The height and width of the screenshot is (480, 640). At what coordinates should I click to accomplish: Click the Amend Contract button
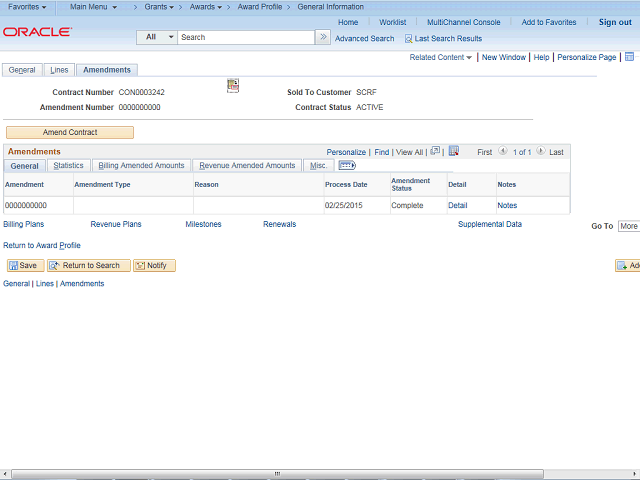coord(70,132)
